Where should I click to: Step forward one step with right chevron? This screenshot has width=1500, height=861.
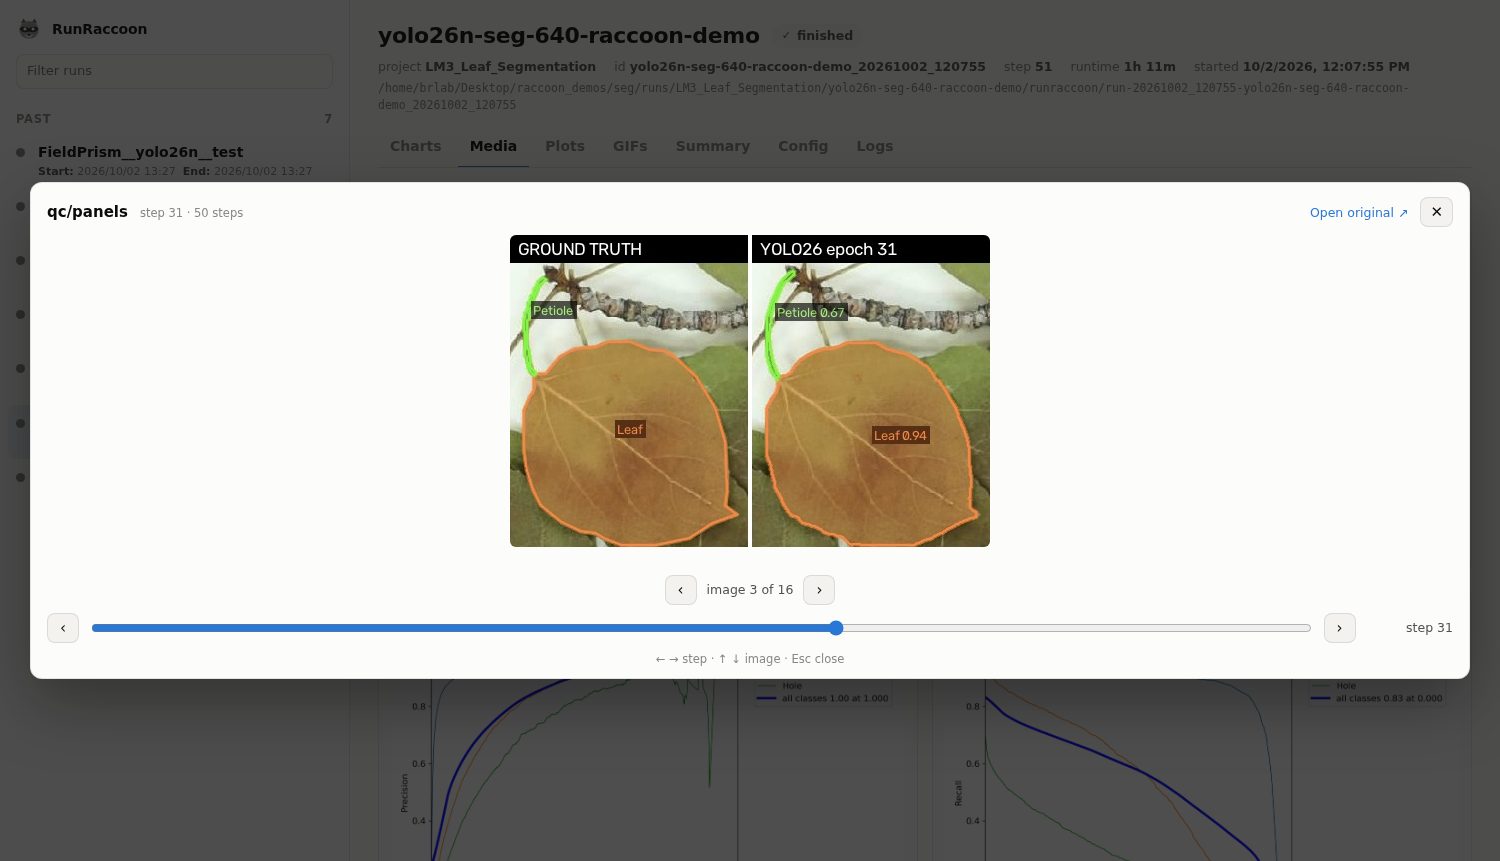[x=1340, y=628]
